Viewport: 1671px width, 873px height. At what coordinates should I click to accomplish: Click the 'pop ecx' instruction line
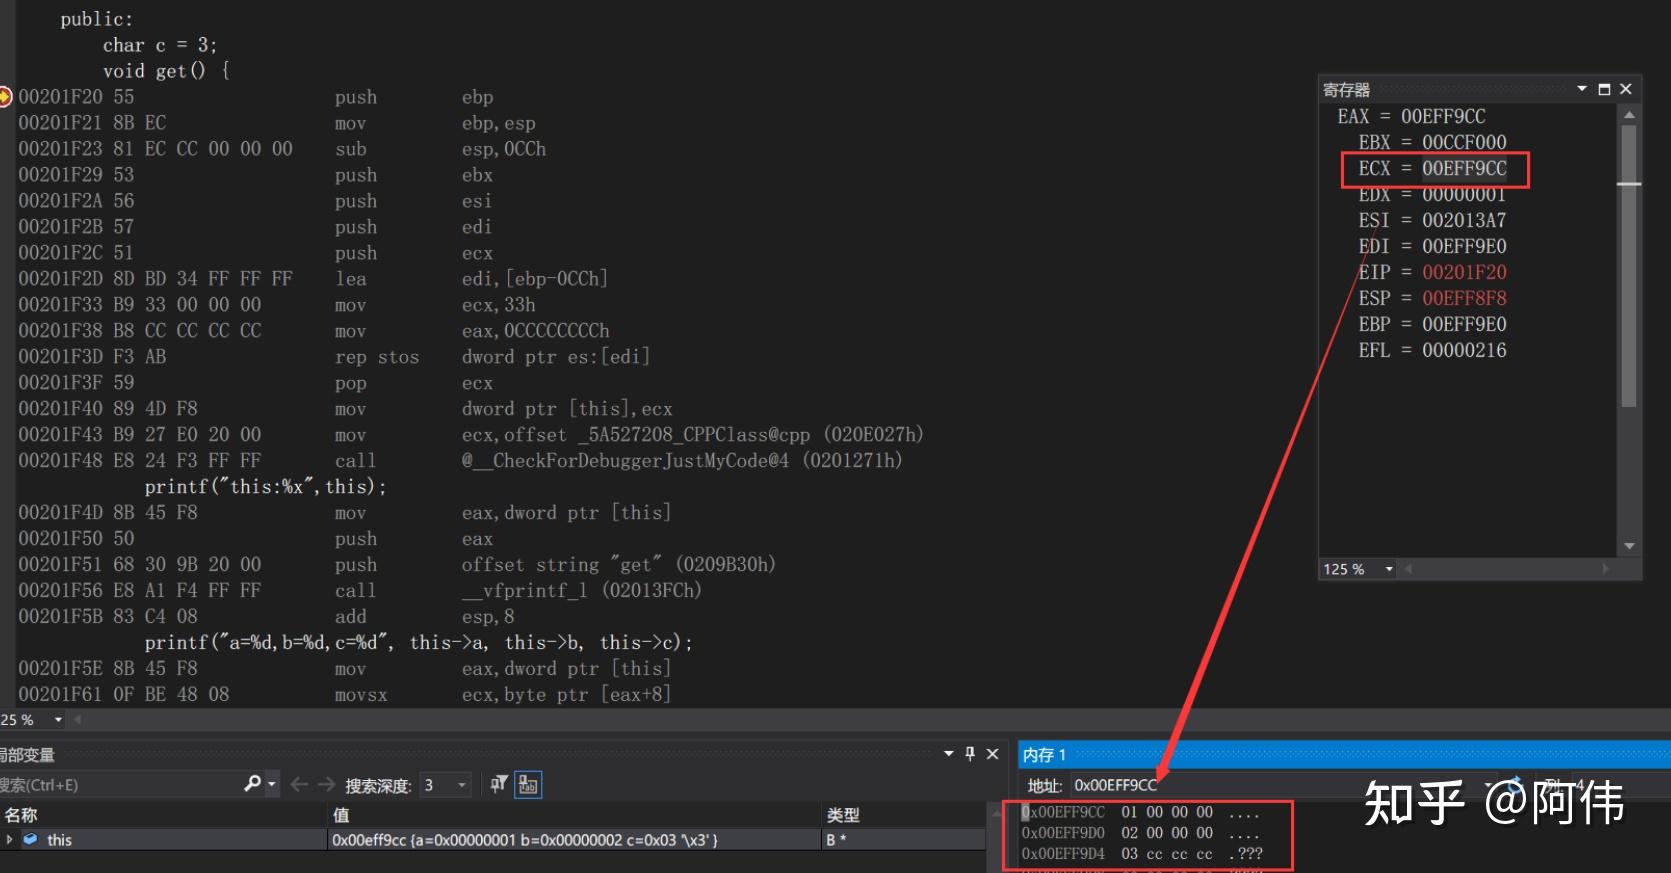[x=256, y=383]
